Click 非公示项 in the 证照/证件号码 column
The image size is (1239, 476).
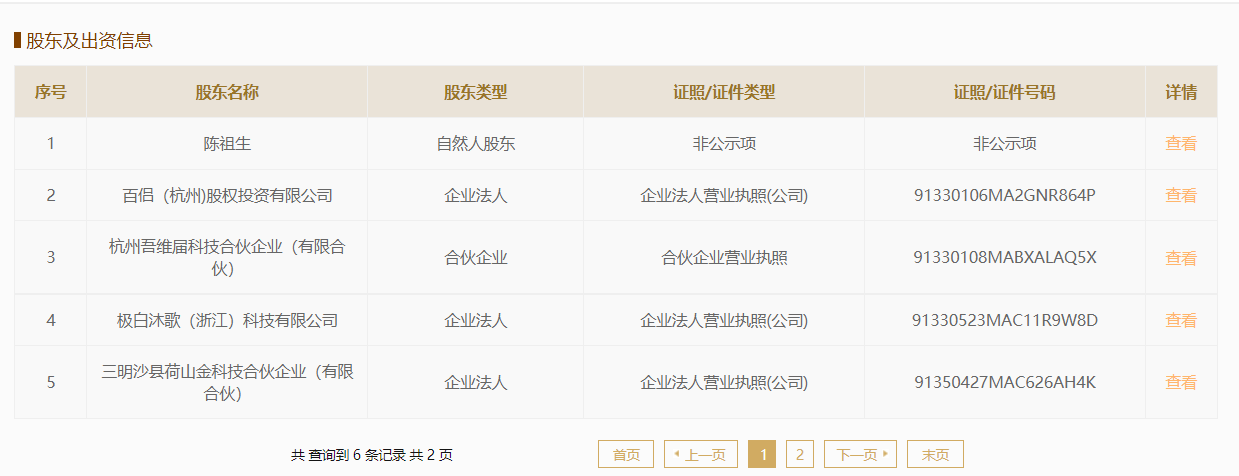[x=1005, y=143]
